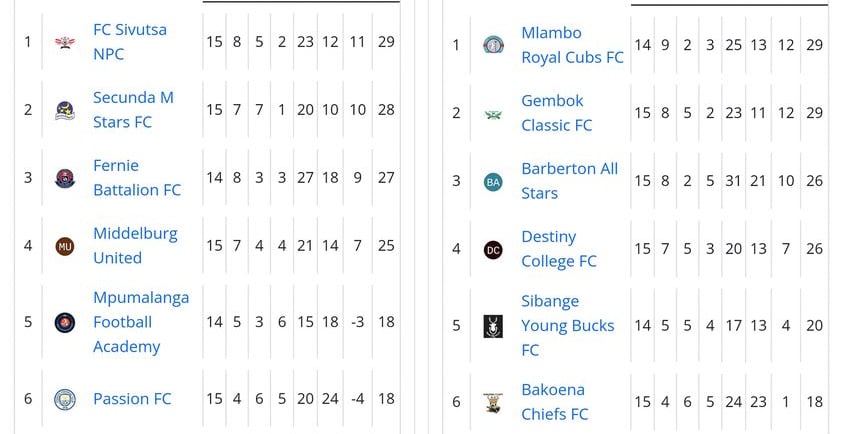Screen dimensions: 843x434
Task: Open the Barberton All Stars team link
Action: click(570, 181)
